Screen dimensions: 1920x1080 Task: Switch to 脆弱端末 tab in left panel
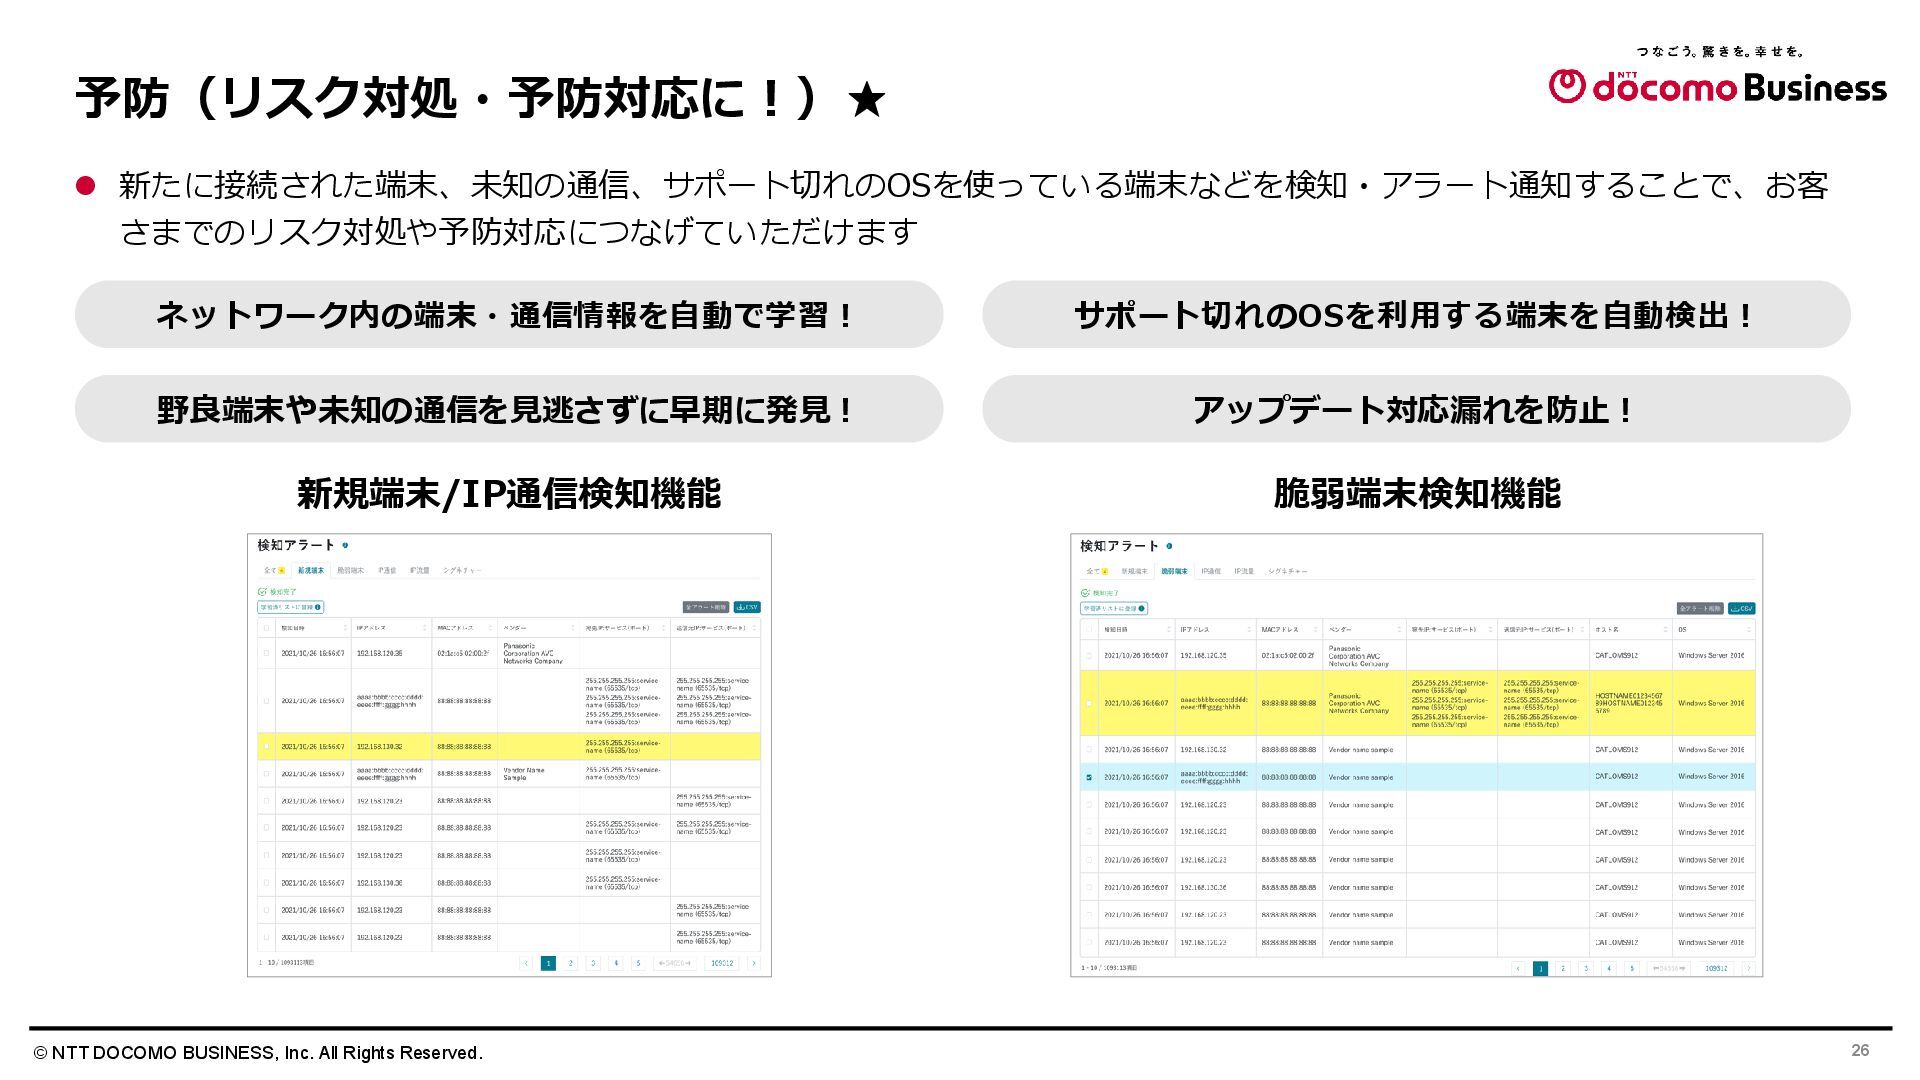point(350,570)
